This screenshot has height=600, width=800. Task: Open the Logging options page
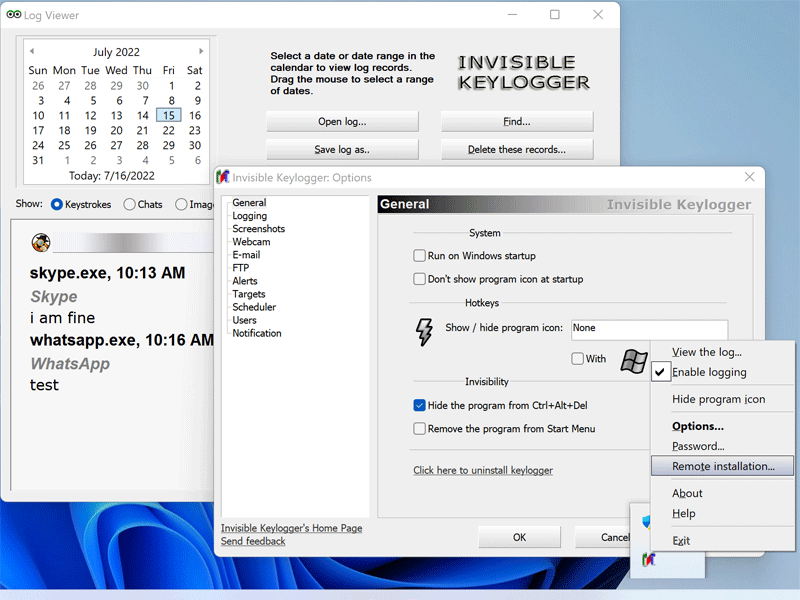tap(249, 216)
